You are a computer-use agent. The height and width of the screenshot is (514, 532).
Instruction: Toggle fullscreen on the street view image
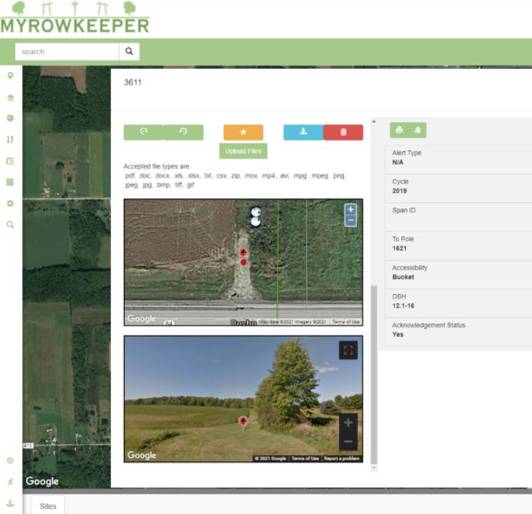pyautogui.click(x=348, y=350)
